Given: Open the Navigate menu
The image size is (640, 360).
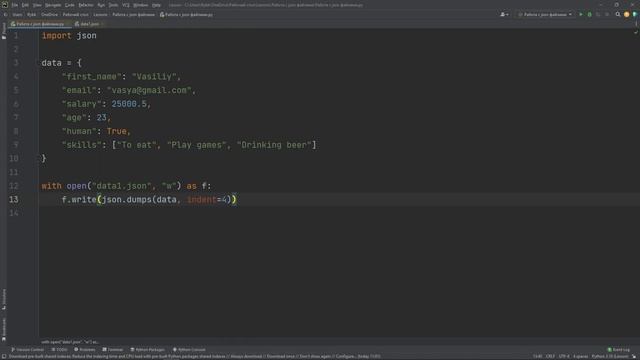Looking at the screenshot, I should 53,5.
